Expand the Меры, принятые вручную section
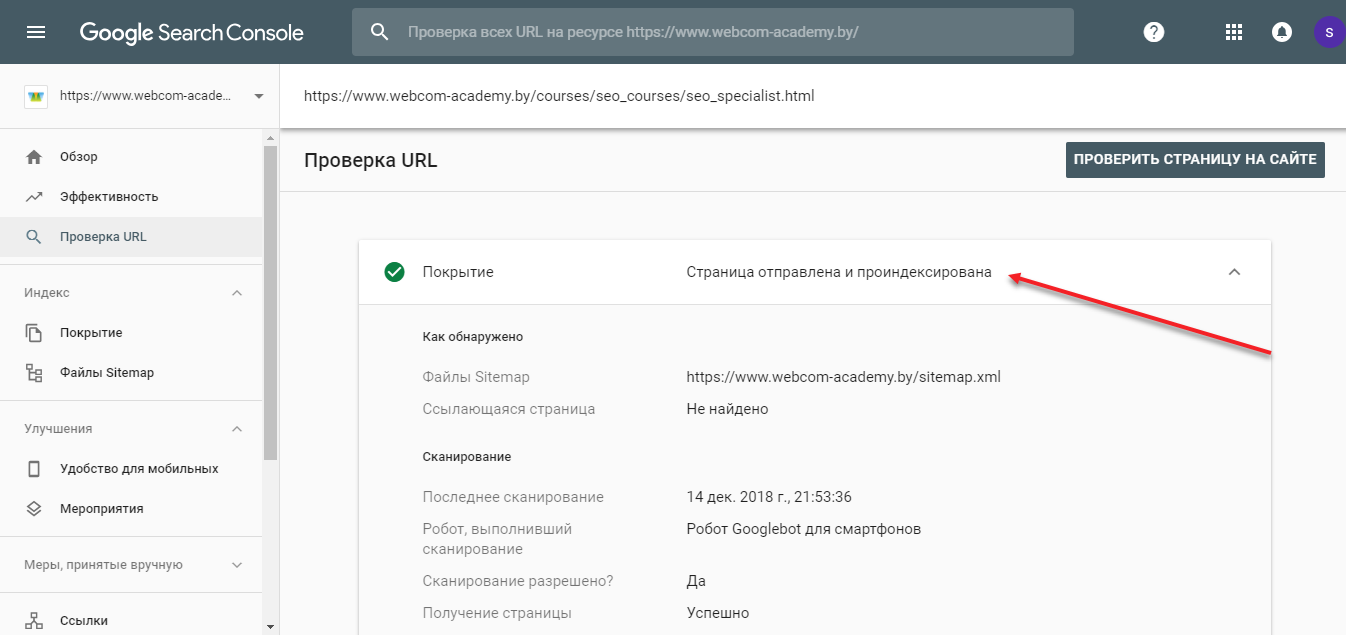The width and height of the screenshot is (1346, 635). (x=237, y=565)
